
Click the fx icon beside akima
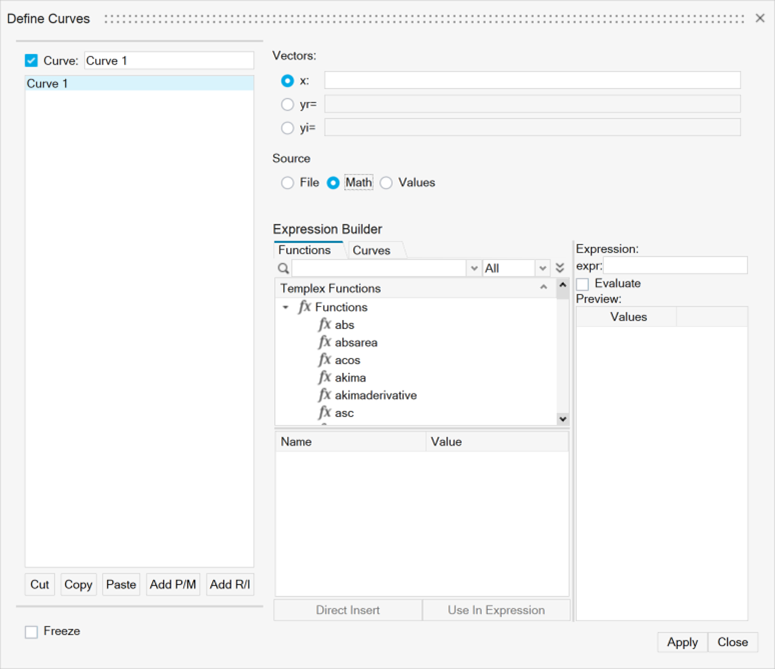coord(324,378)
